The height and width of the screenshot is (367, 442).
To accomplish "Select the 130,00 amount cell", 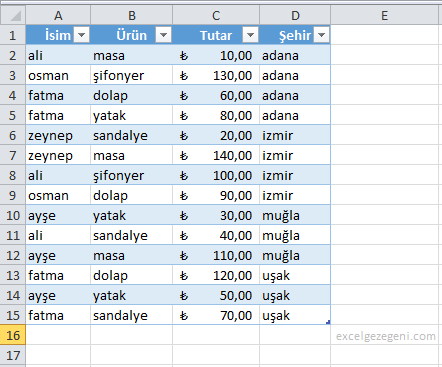I will [x=216, y=75].
